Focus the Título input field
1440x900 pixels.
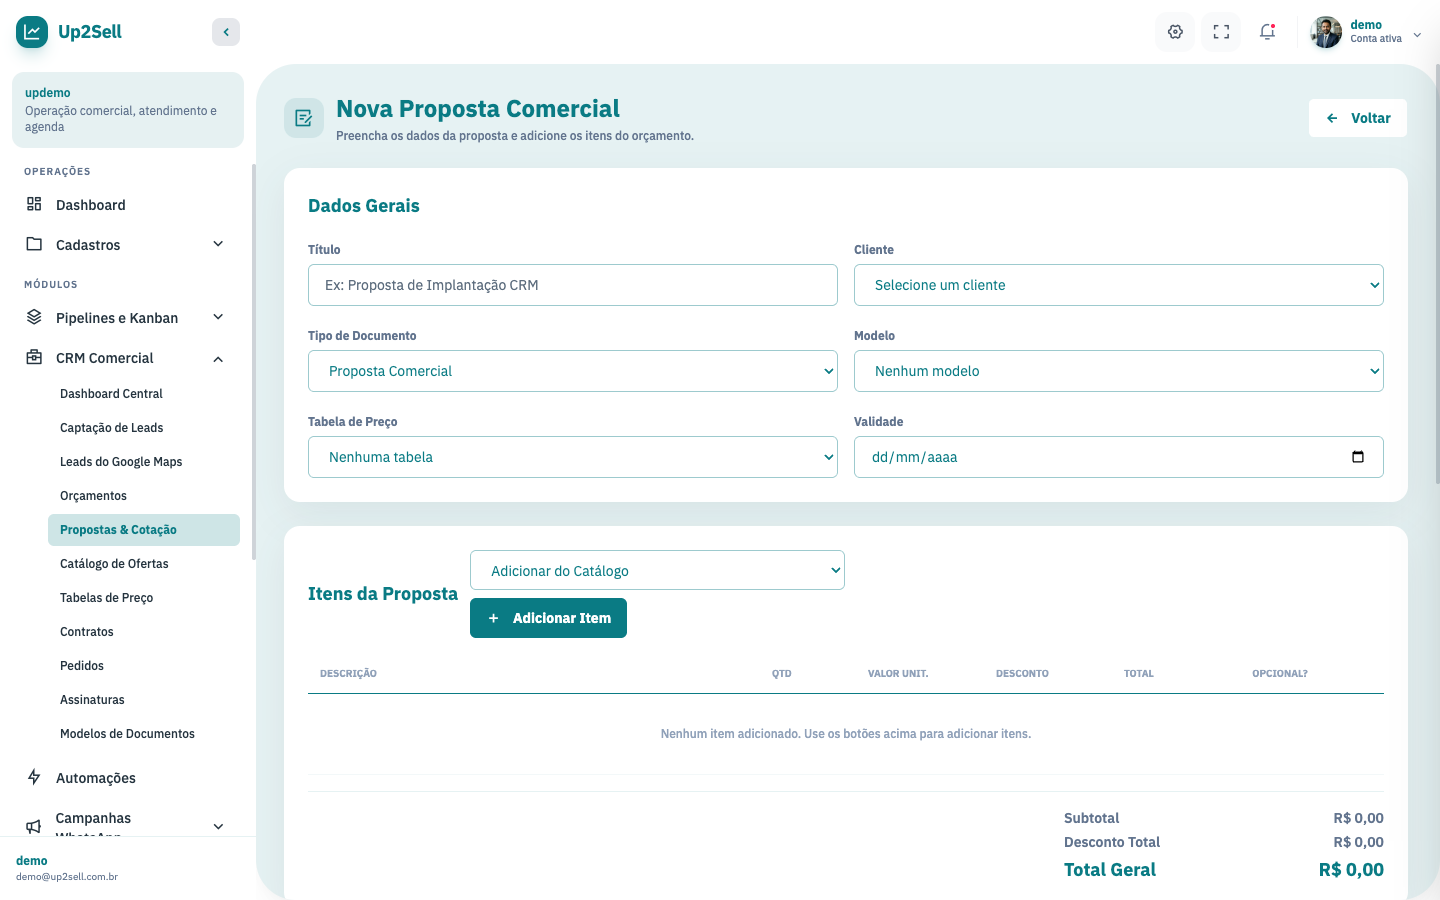pos(573,285)
